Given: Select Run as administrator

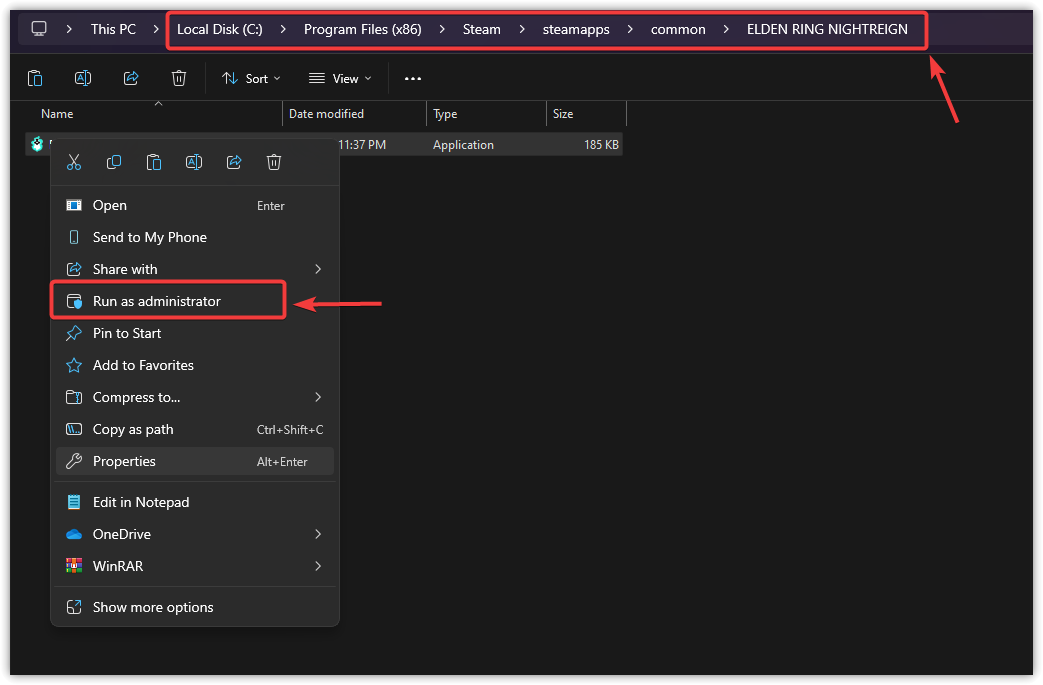Looking at the screenshot, I should point(157,301).
